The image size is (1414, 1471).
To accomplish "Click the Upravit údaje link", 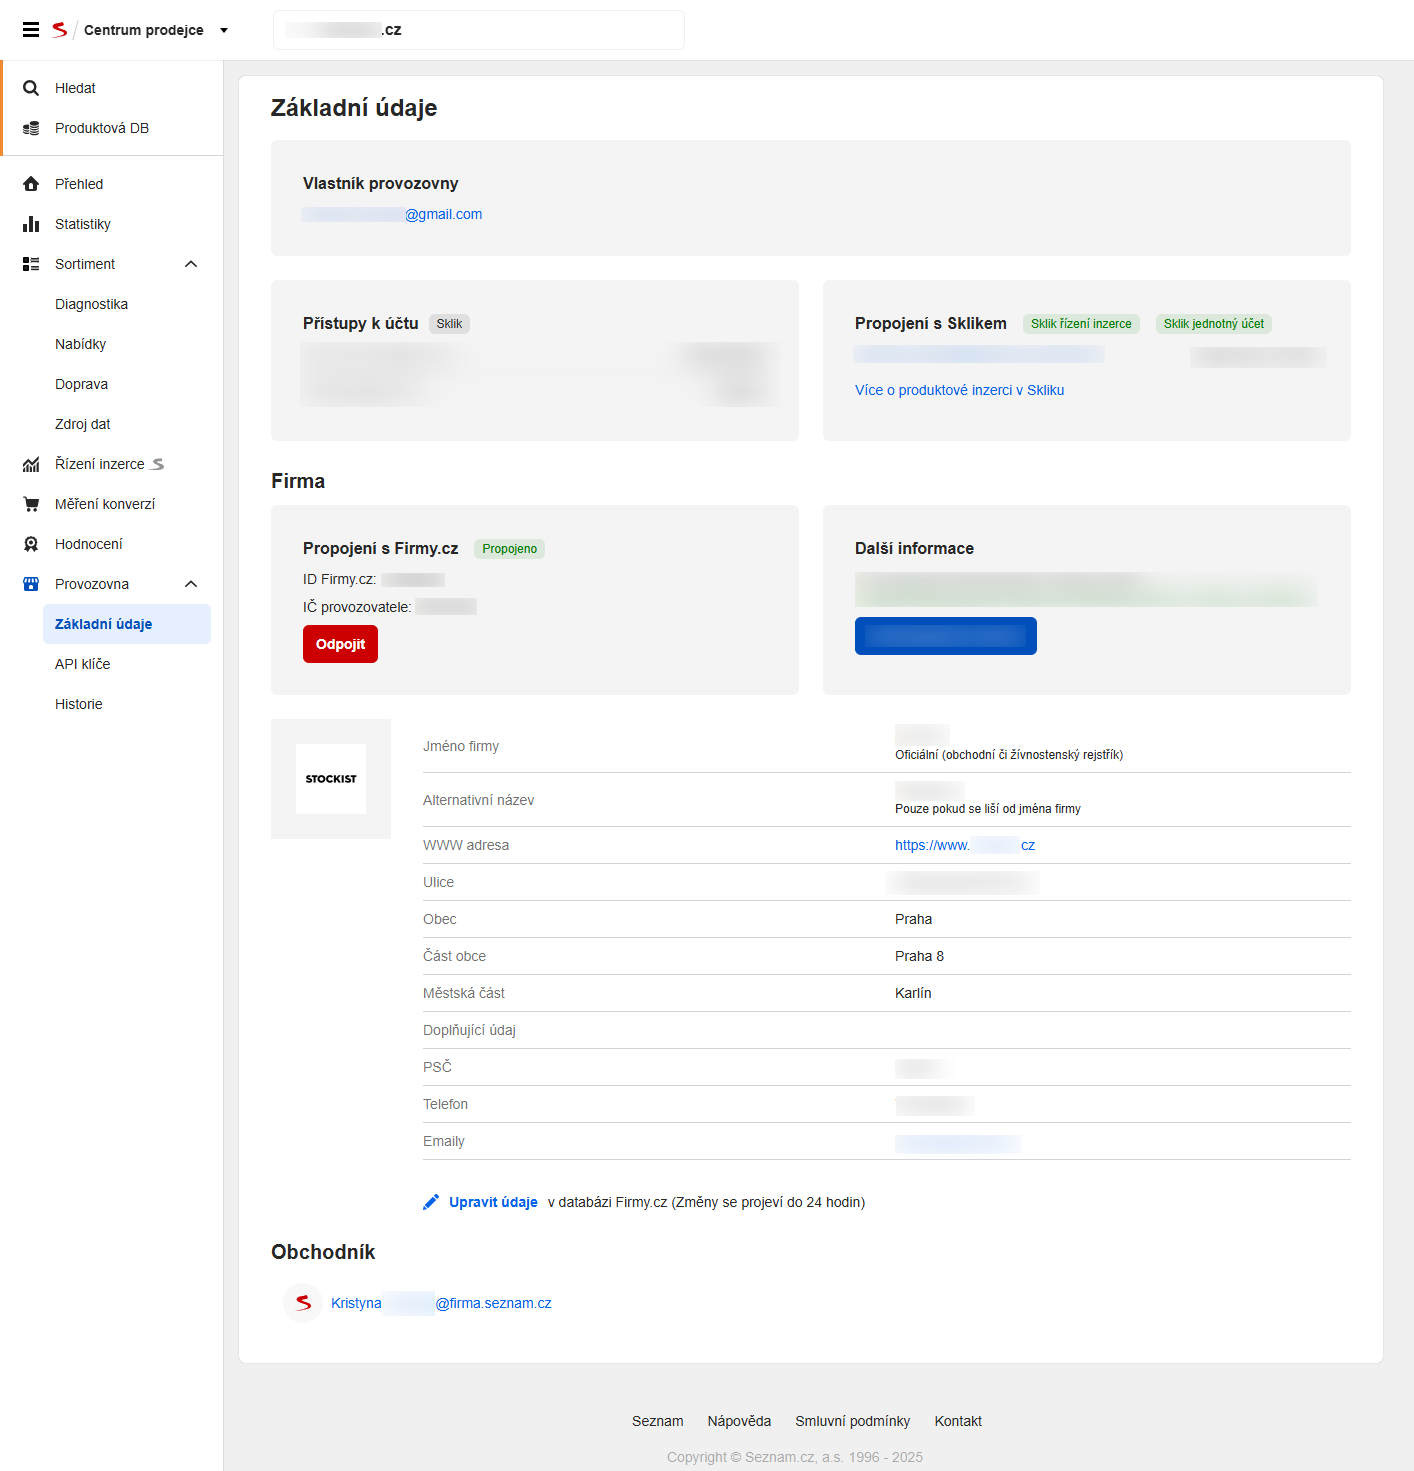I will point(493,1202).
